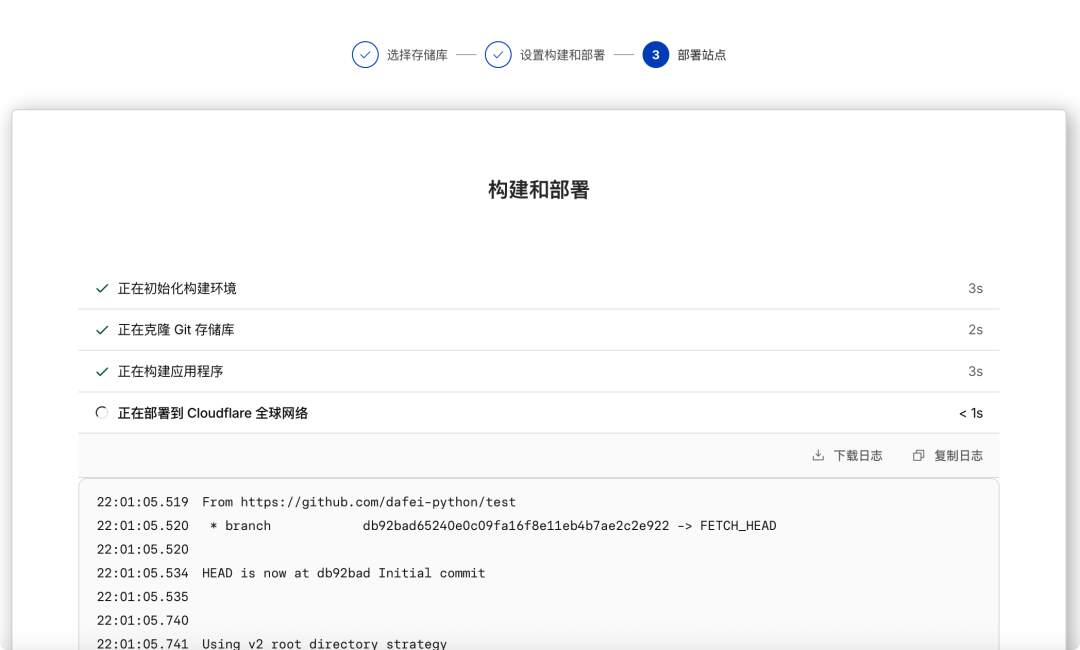This screenshot has height=650, width=1080.
Task: Click the < 1s deployment duration
Action: (x=971, y=413)
